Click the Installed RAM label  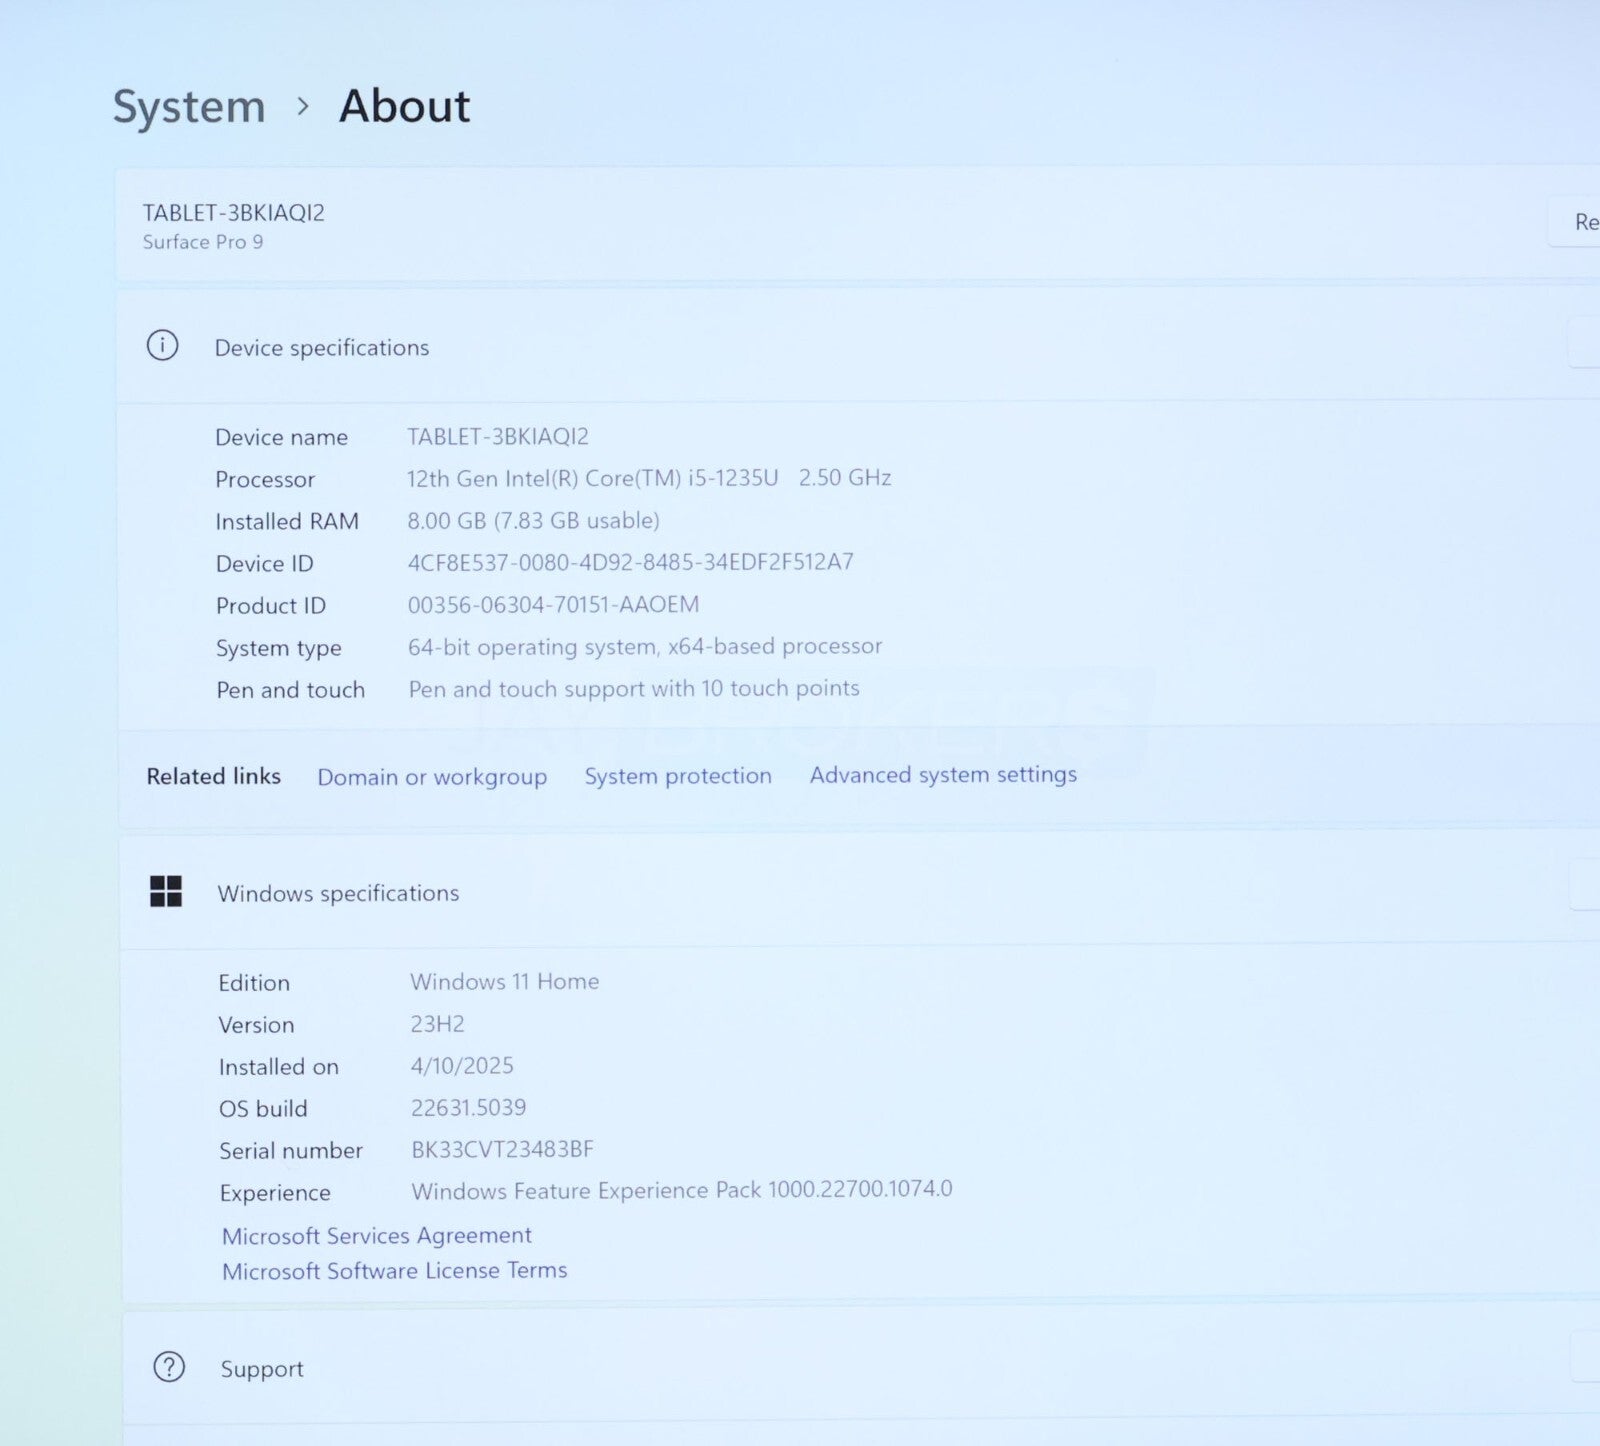point(287,522)
